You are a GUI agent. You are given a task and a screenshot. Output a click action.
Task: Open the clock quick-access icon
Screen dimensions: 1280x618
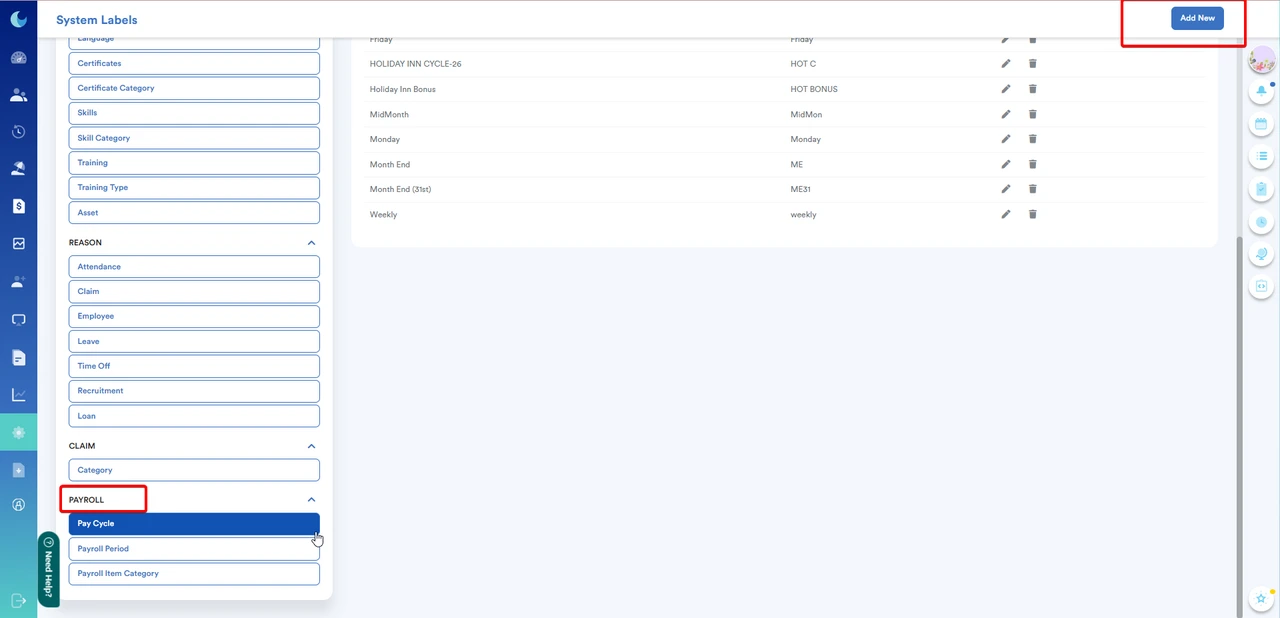1261,221
